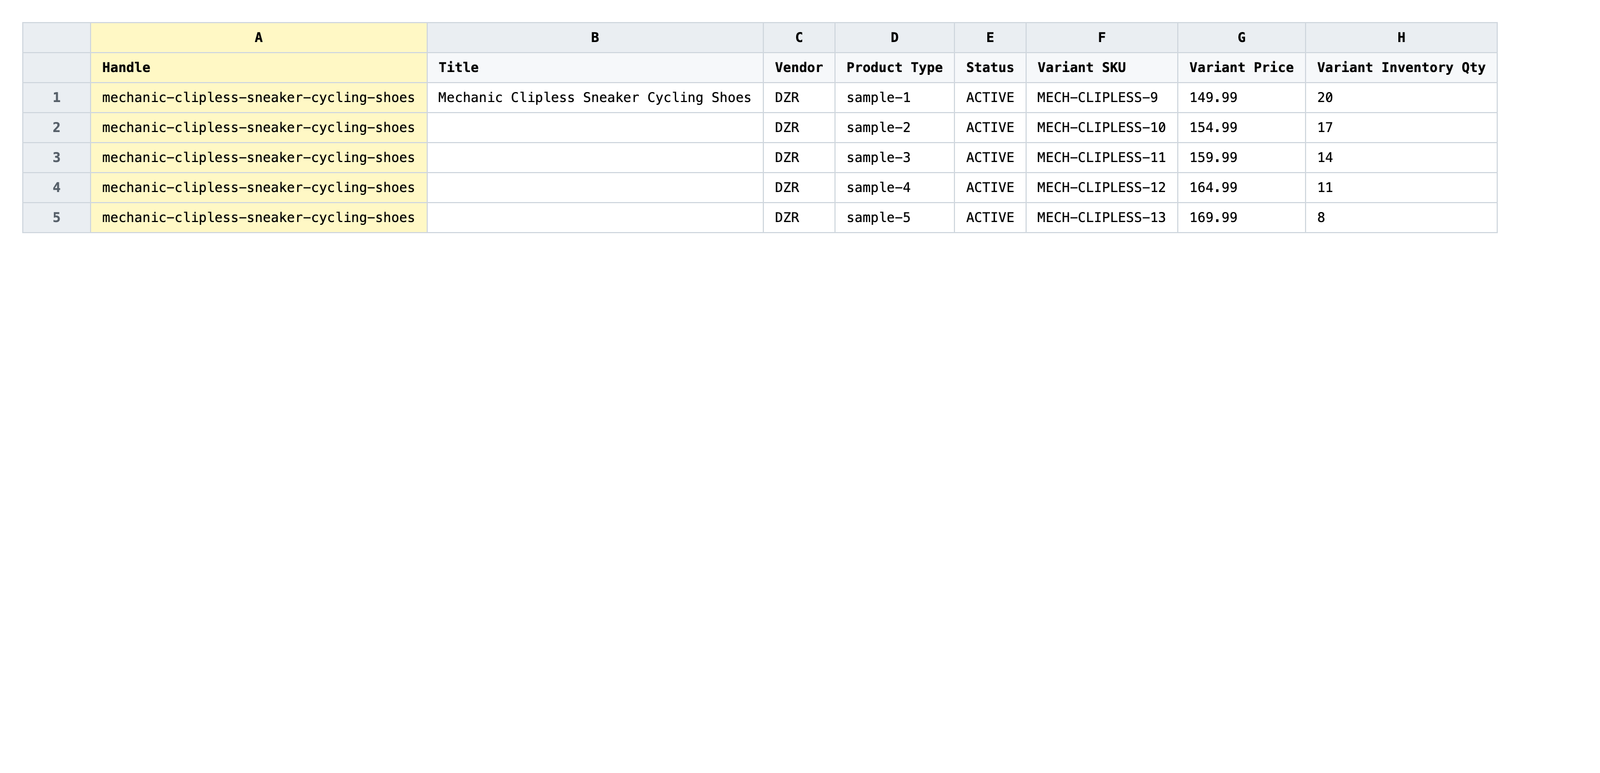Select column G header
The width and height of the screenshot is (1600, 773).
(x=1242, y=38)
